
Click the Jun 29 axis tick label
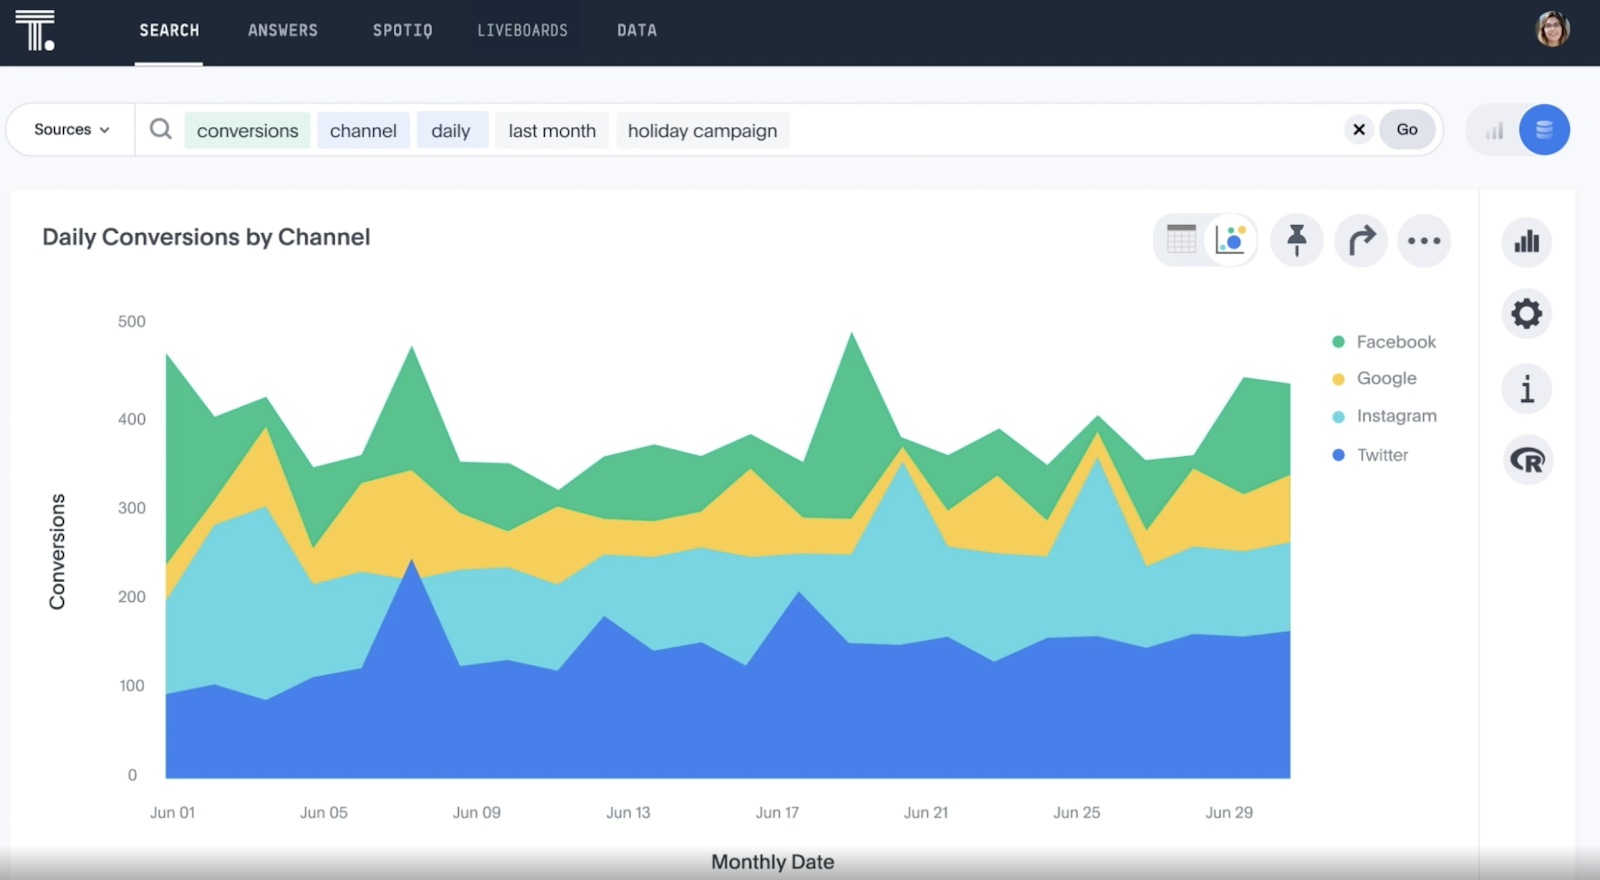point(1229,813)
